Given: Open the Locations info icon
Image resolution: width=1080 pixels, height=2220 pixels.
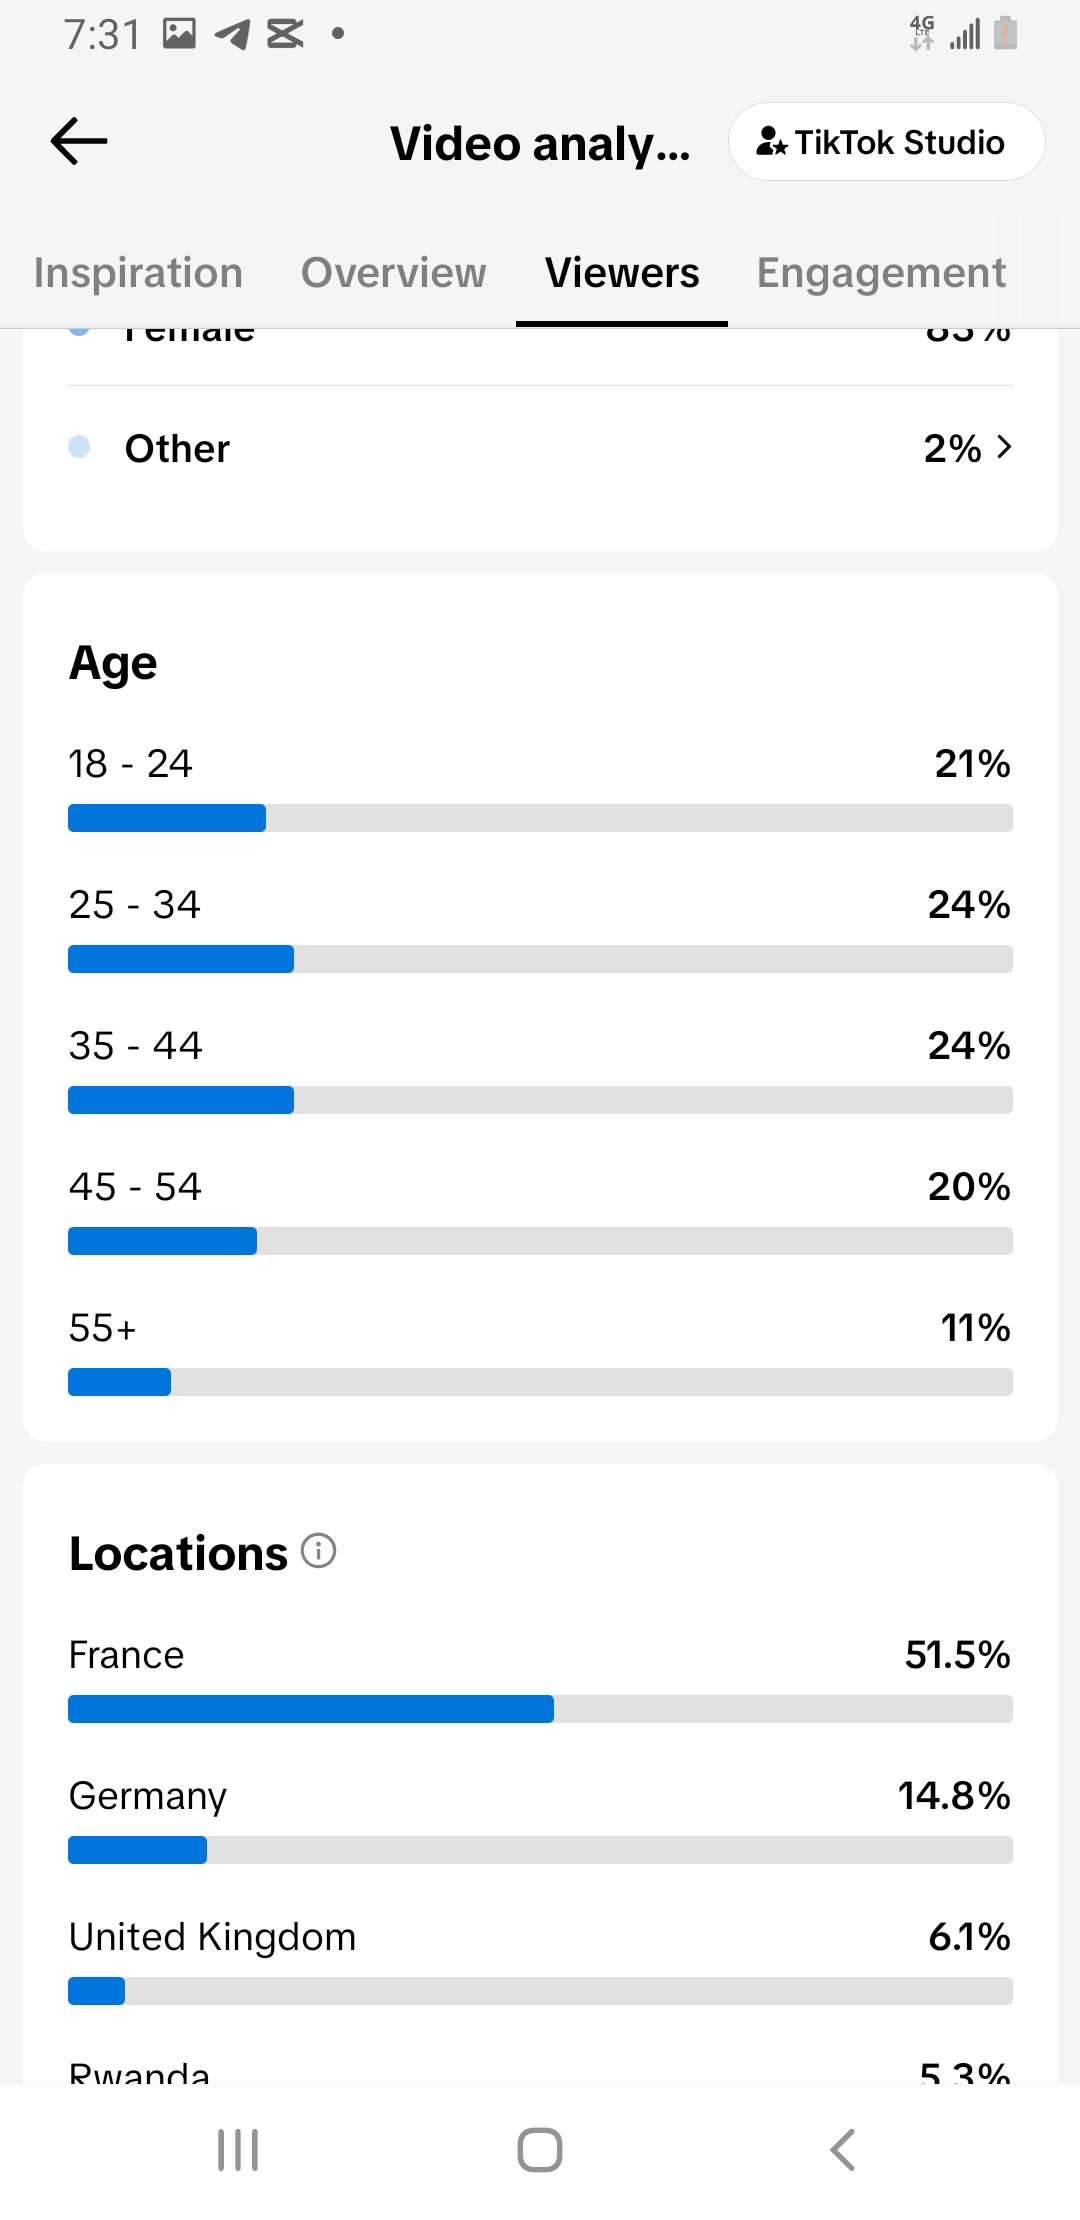Looking at the screenshot, I should pyautogui.click(x=319, y=1551).
